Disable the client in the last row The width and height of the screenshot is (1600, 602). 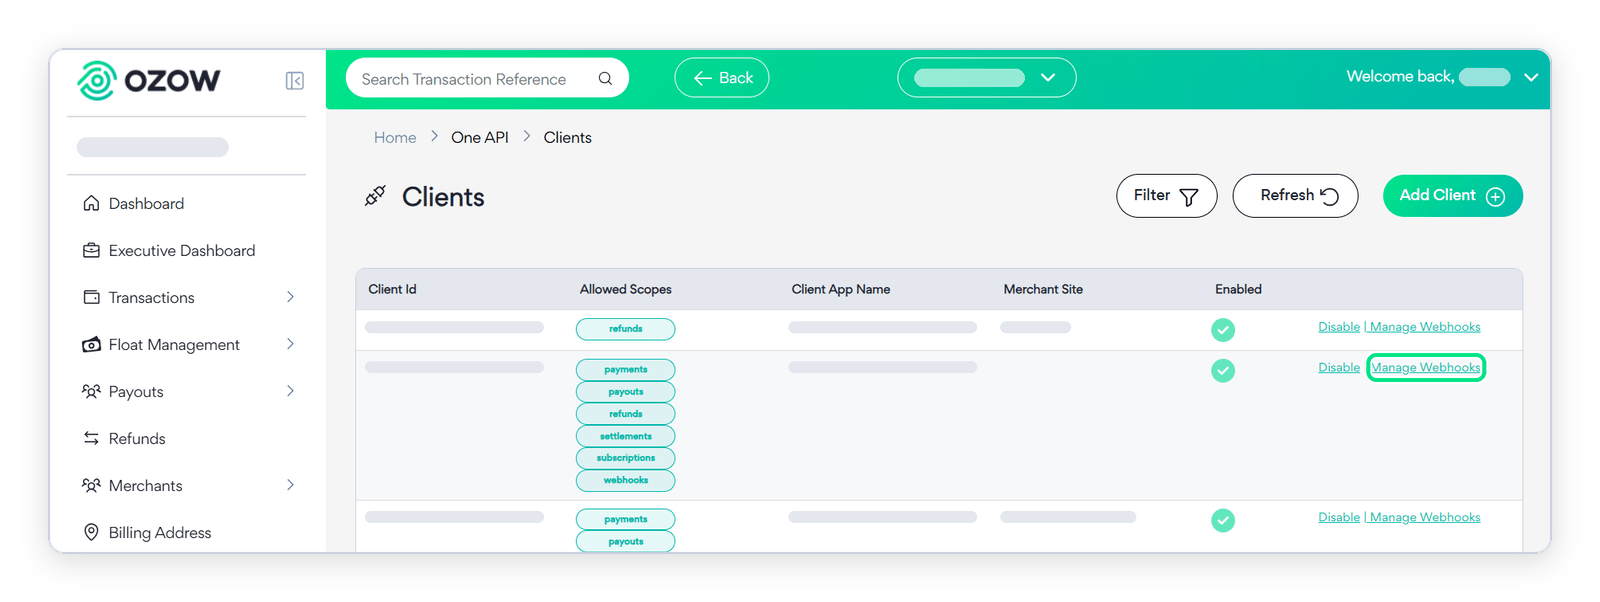pos(1339,517)
